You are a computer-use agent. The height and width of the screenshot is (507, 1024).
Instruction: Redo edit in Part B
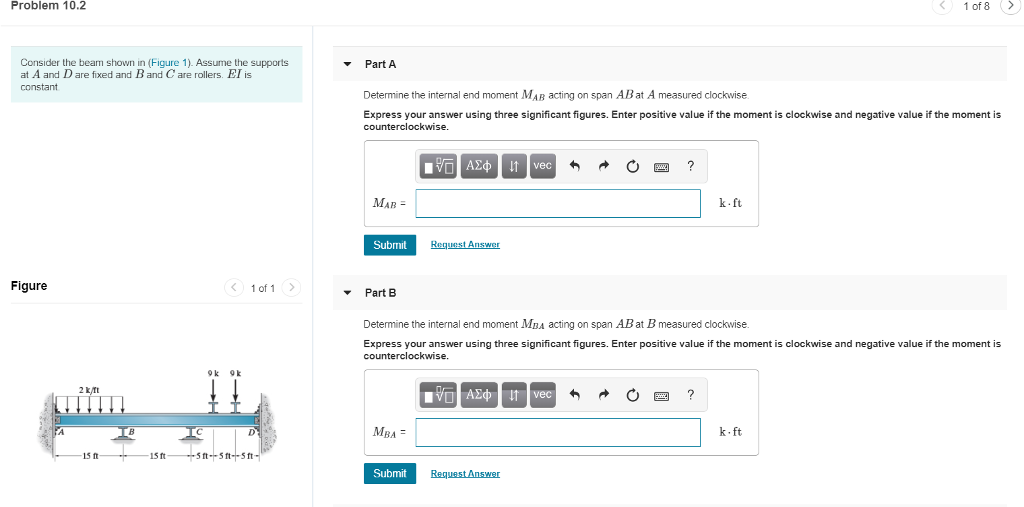coord(604,395)
